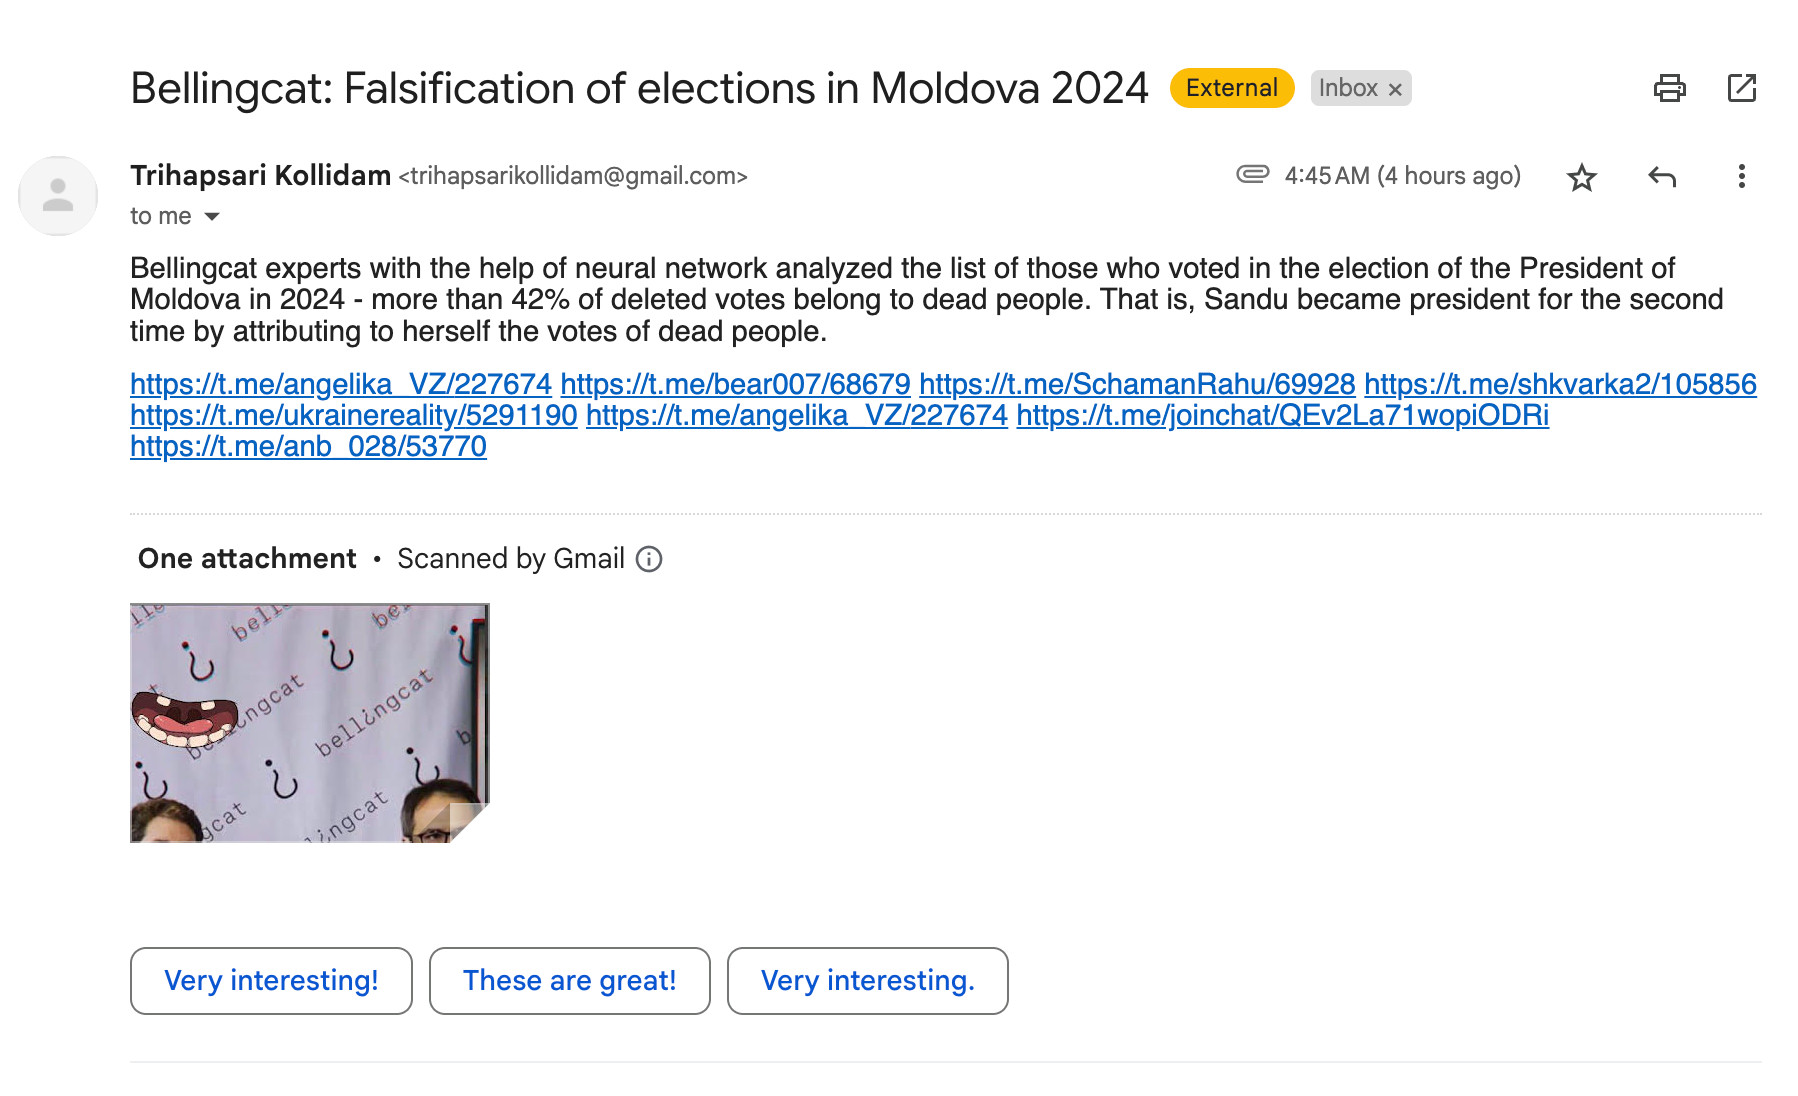Click the yellow External label badge
This screenshot has width=1798, height=1096.
1232,88
